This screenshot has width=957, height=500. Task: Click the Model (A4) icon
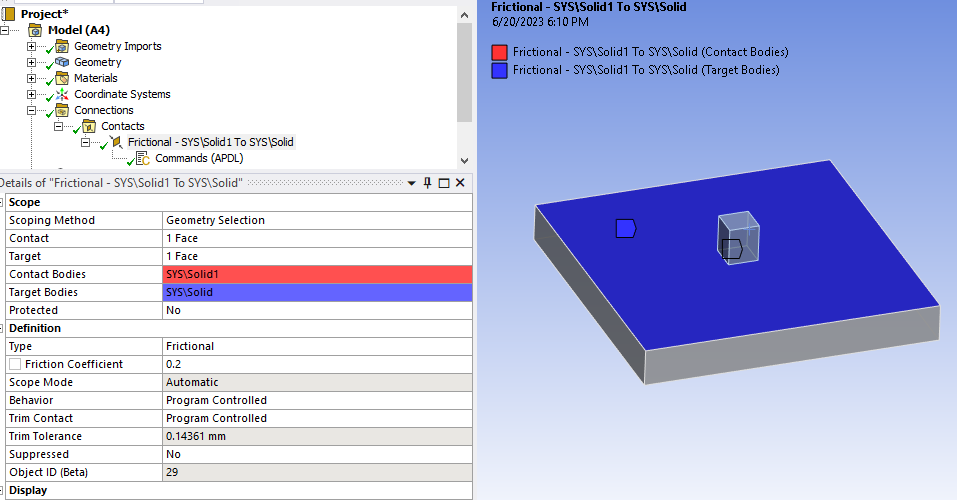pyautogui.click(x=35, y=30)
